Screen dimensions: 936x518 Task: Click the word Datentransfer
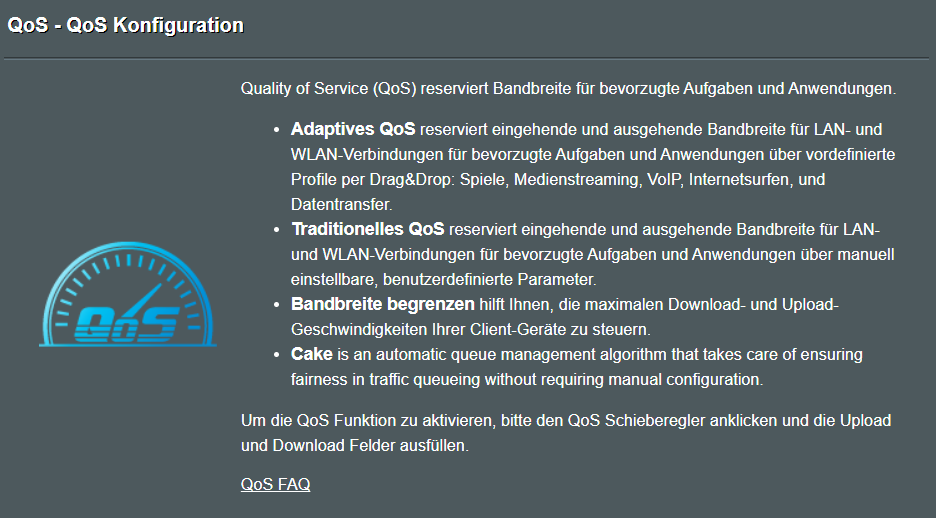[x=341, y=205]
